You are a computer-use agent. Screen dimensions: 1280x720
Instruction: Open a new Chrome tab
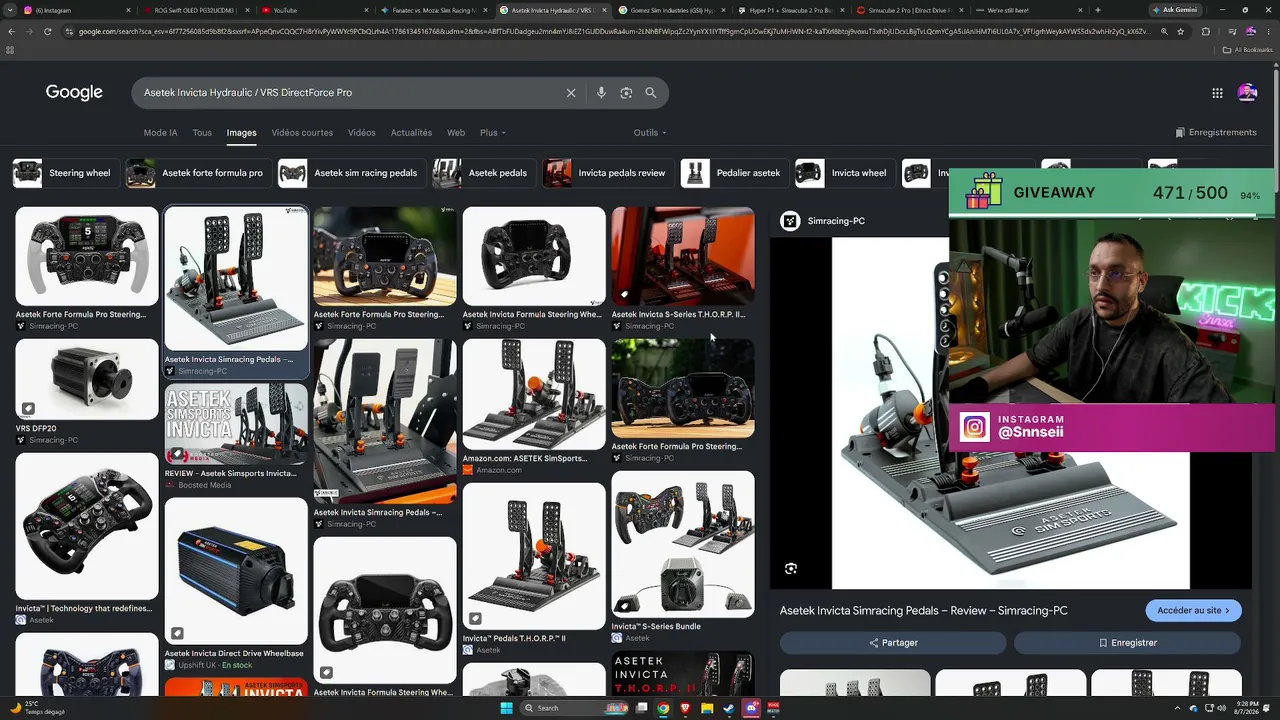(x=1097, y=10)
